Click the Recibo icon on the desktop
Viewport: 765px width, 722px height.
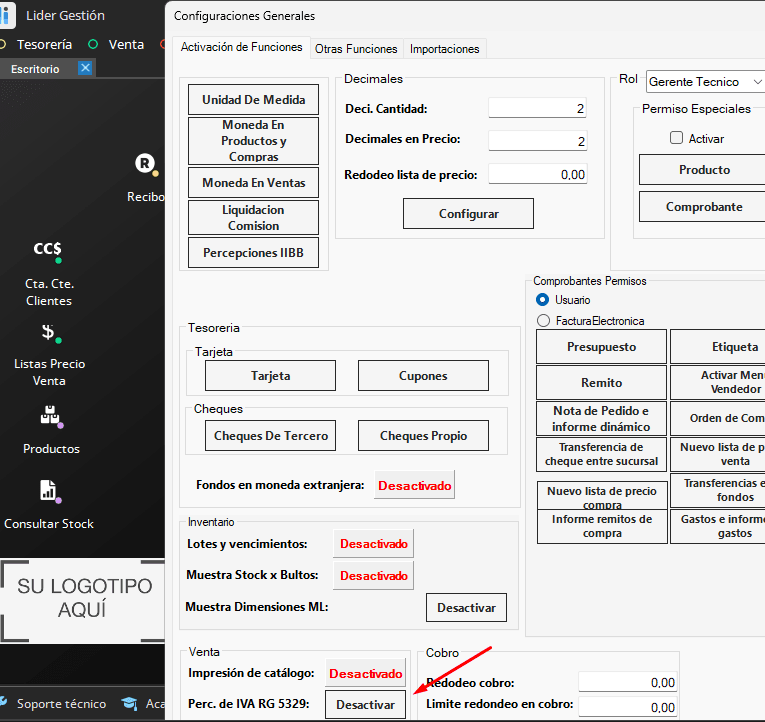[146, 163]
